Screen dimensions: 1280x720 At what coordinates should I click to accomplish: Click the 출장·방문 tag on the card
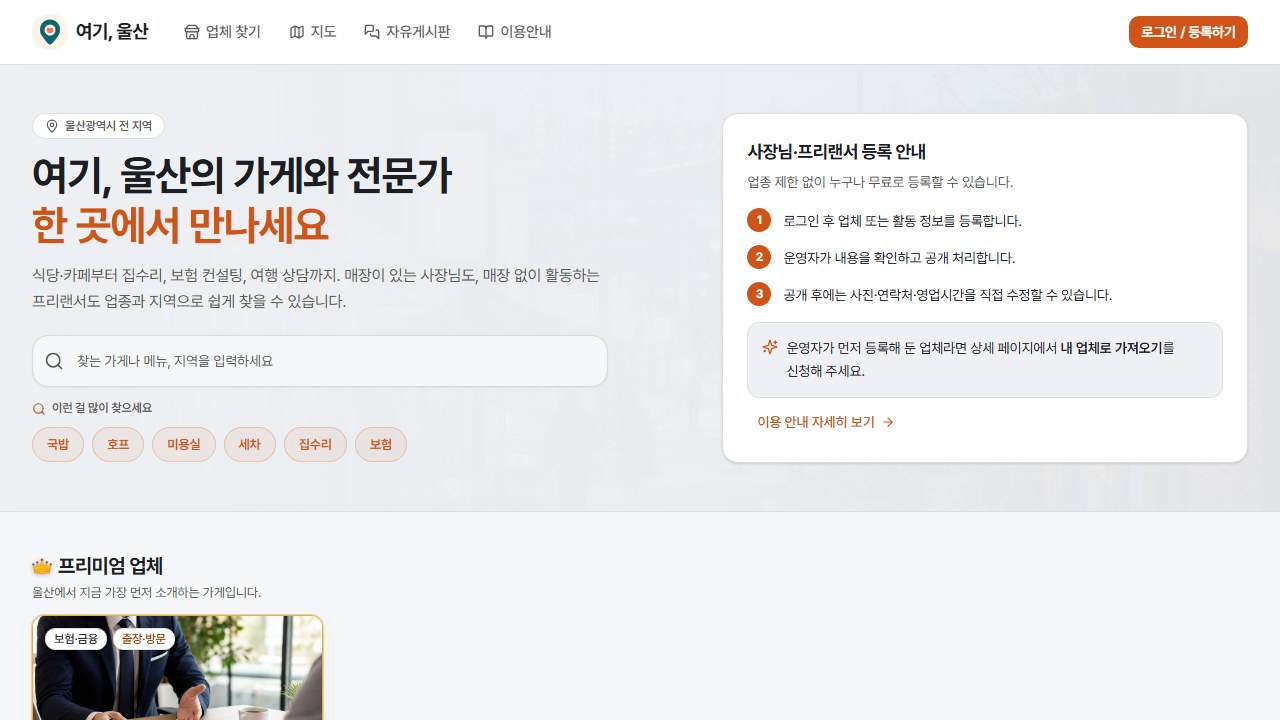144,638
